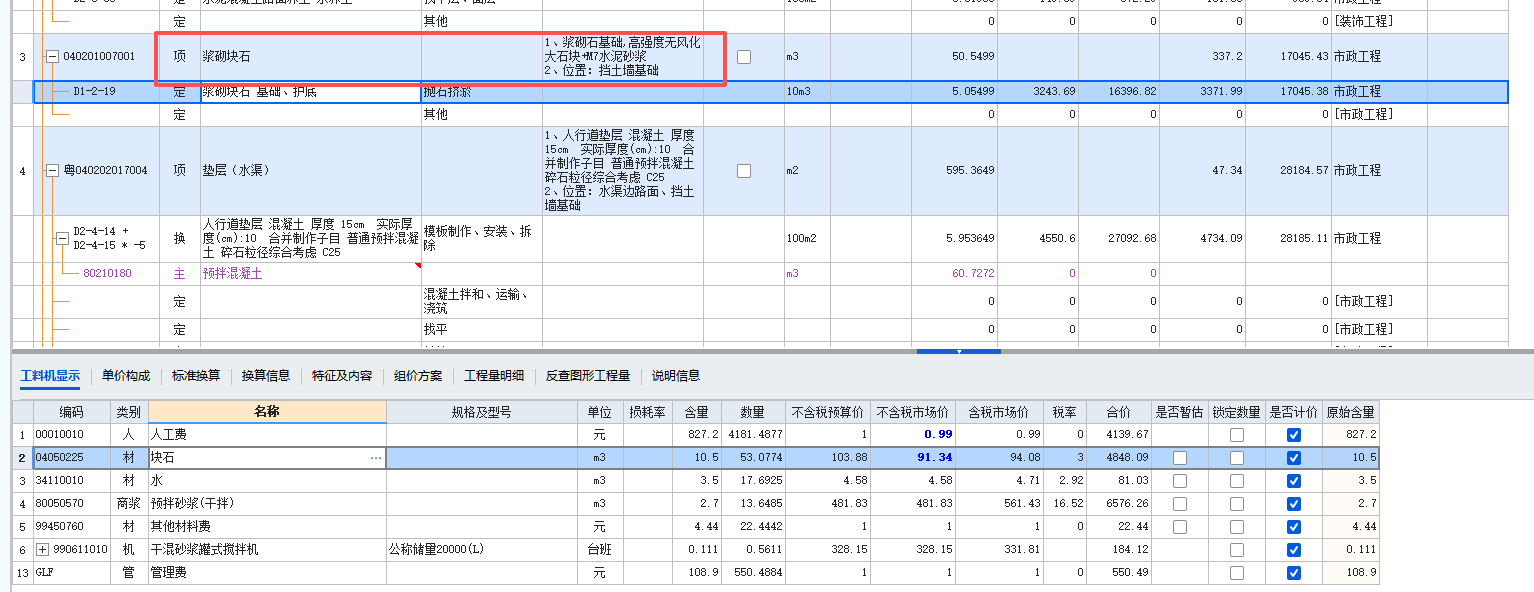Select the 浆砌块石 基础、护底 name cell

pyautogui.click(x=311, y=92)
